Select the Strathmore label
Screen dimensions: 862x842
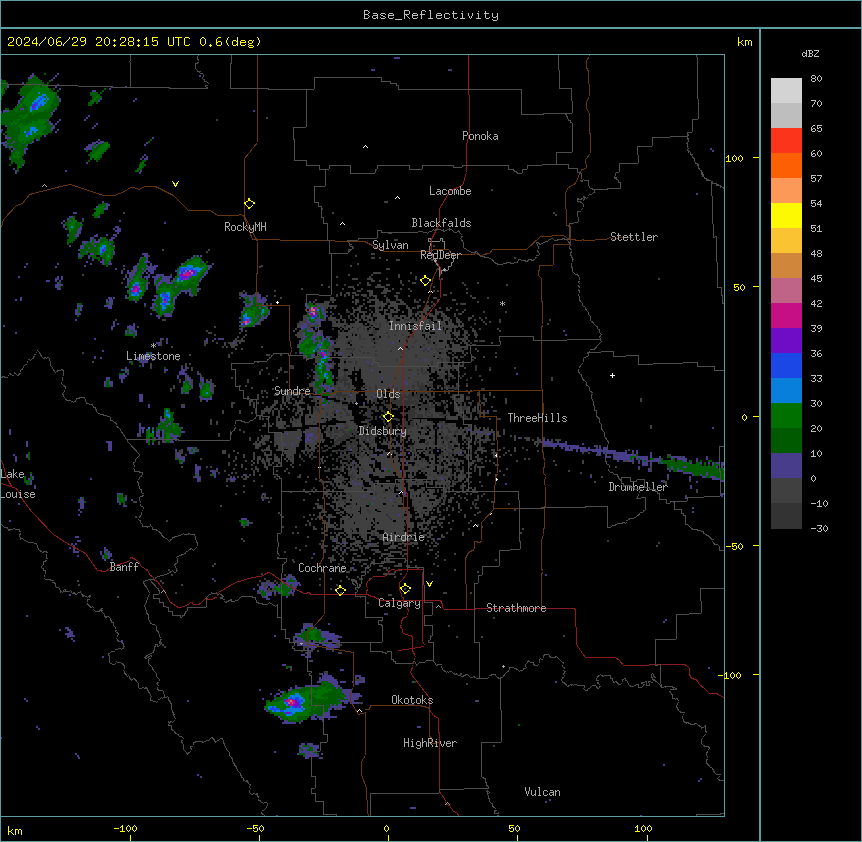pos(516,608)
